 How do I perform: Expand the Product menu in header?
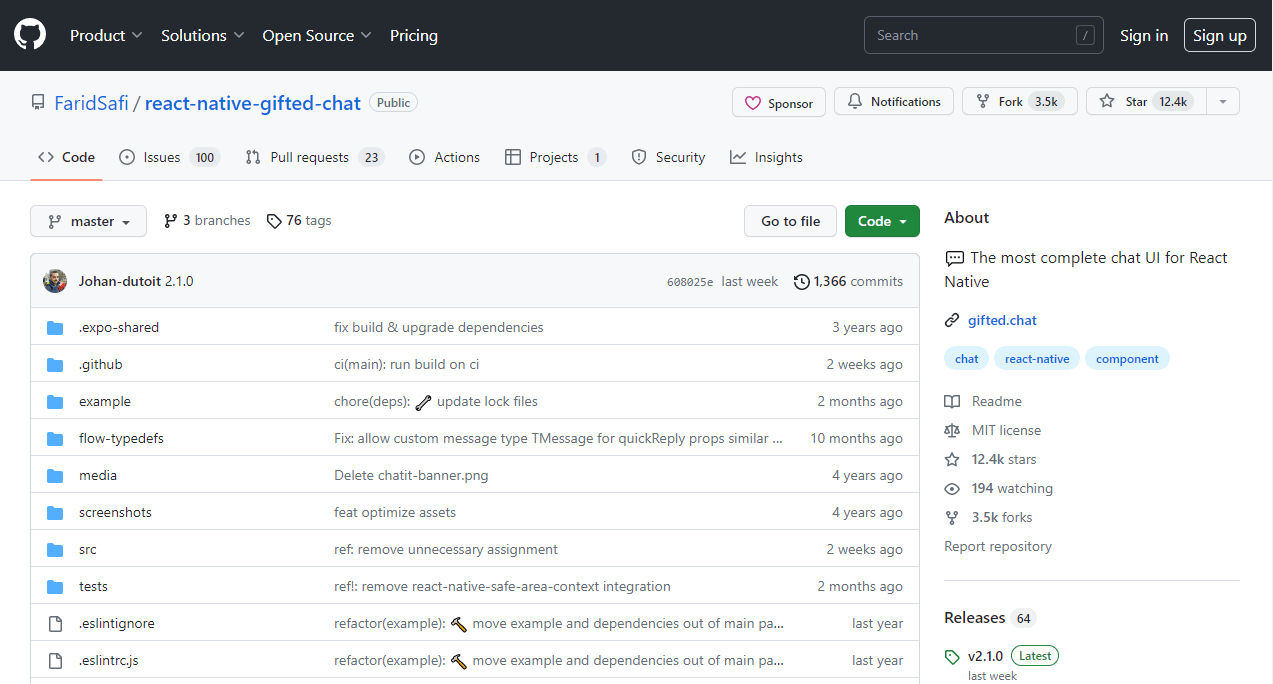pyautogui.click(x=106, y=35)
